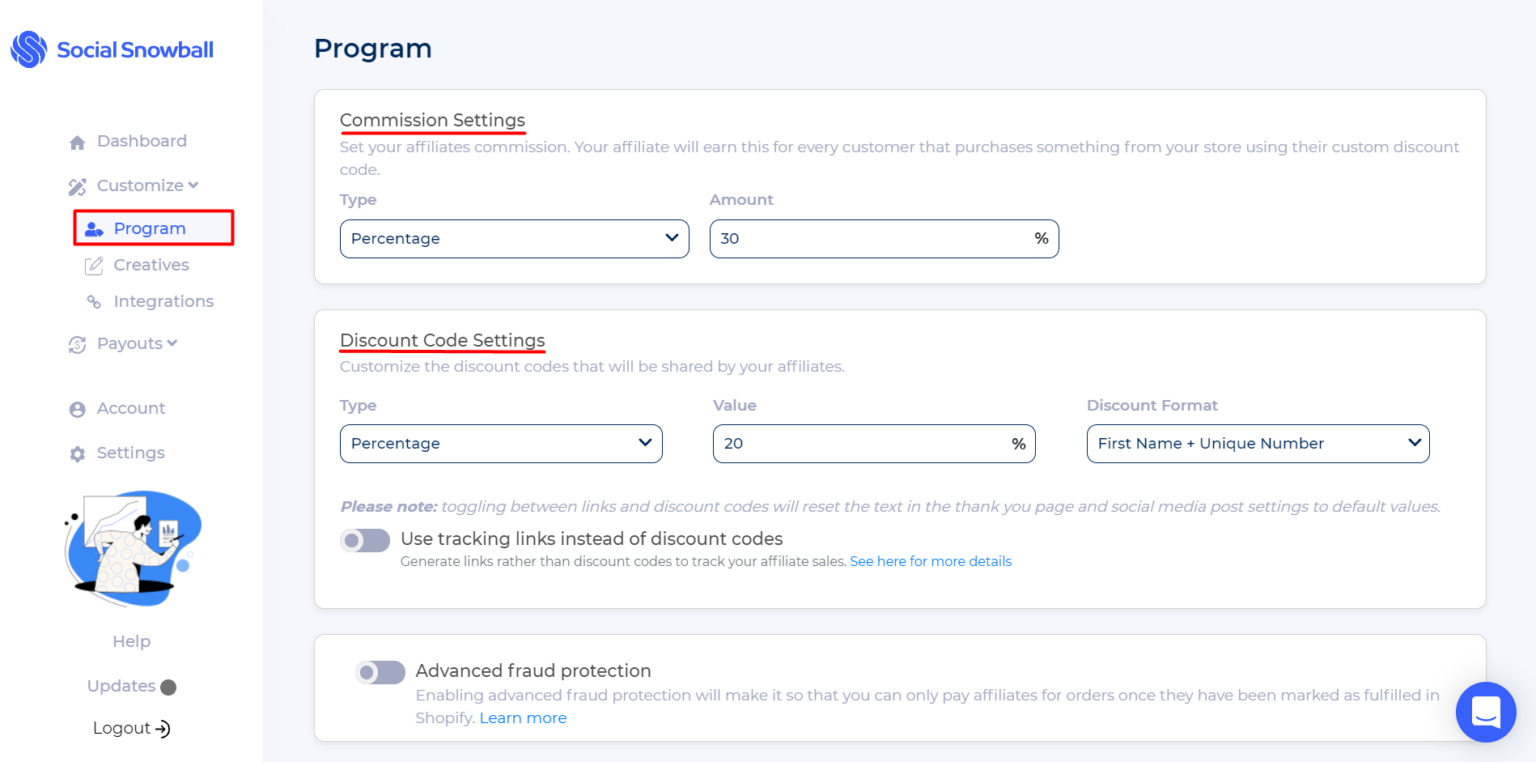The width and height of the screenshot is (1536, 762).
Task: Enable tracking links instead of discount codes
Action: click(365, 541)
